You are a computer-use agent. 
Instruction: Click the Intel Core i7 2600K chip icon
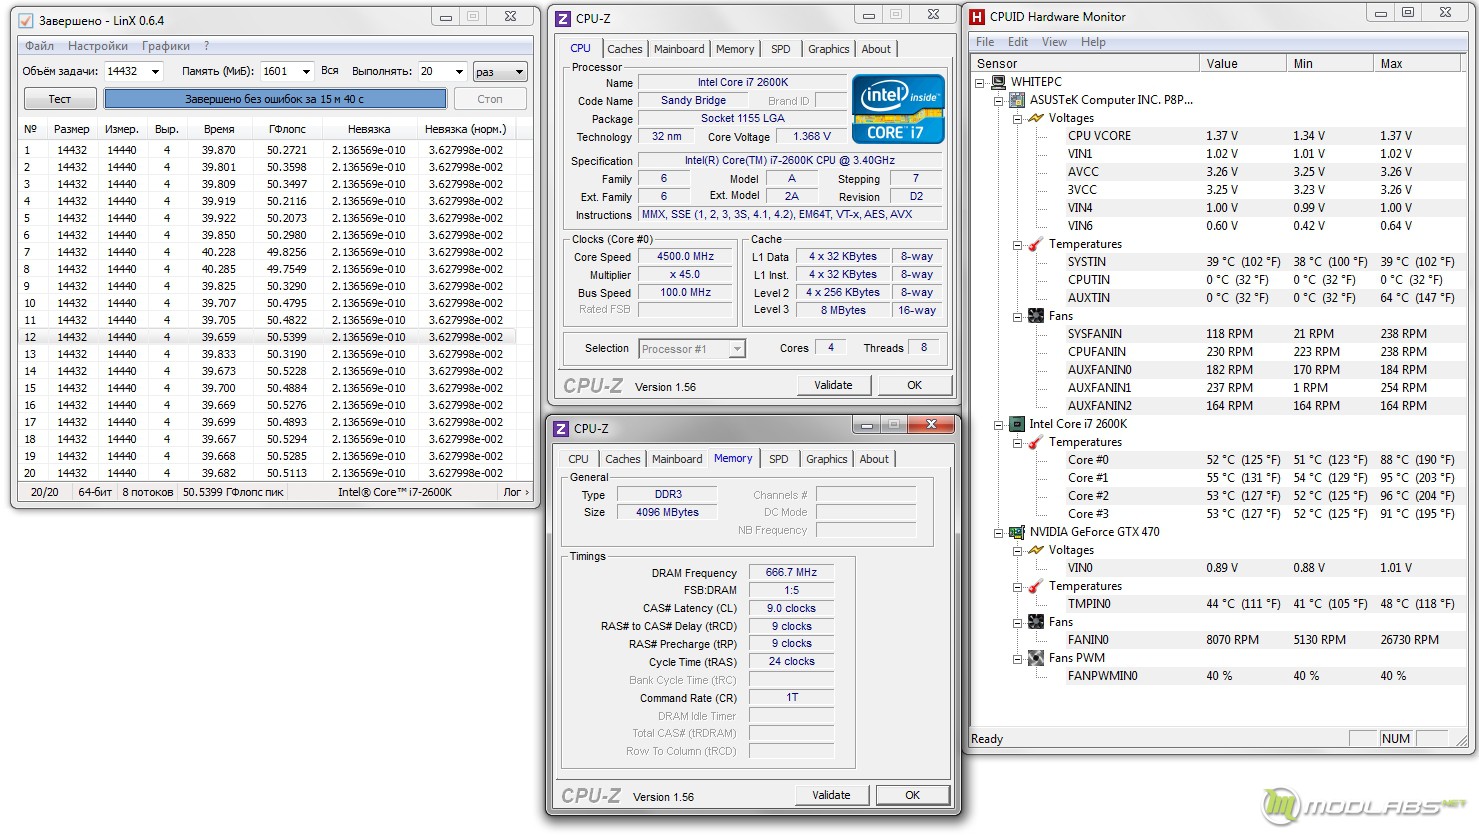coord(1016,424)
